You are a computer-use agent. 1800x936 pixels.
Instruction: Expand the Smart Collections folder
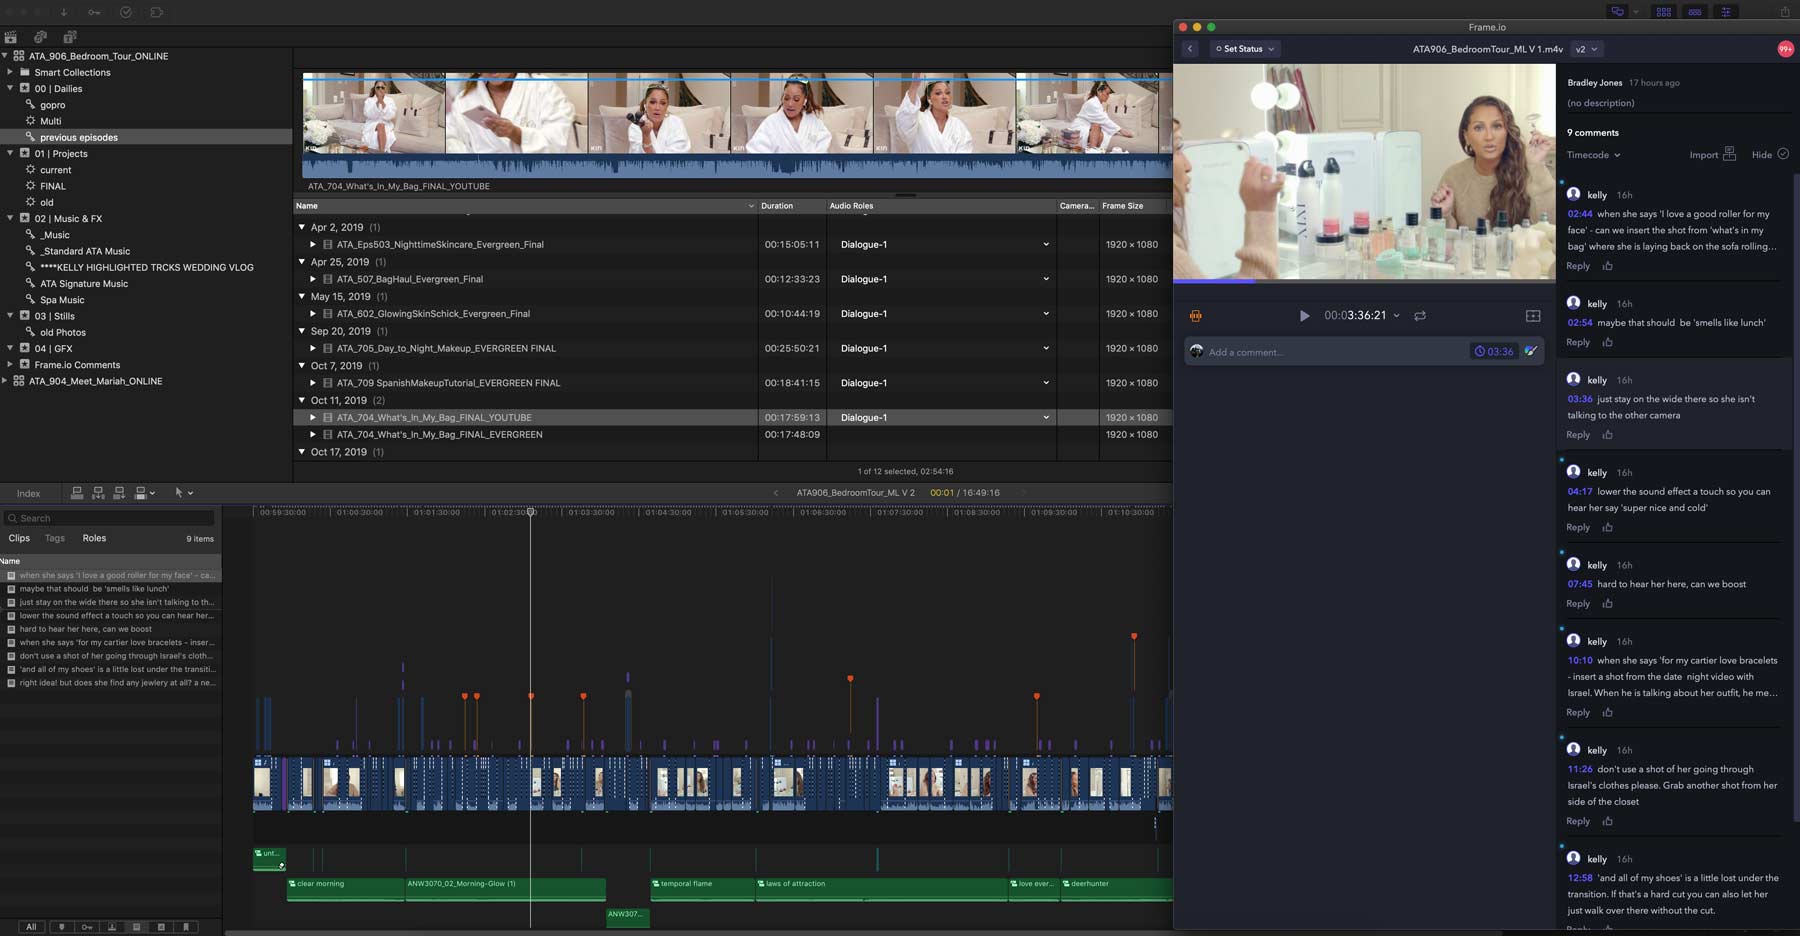point(10,72)
